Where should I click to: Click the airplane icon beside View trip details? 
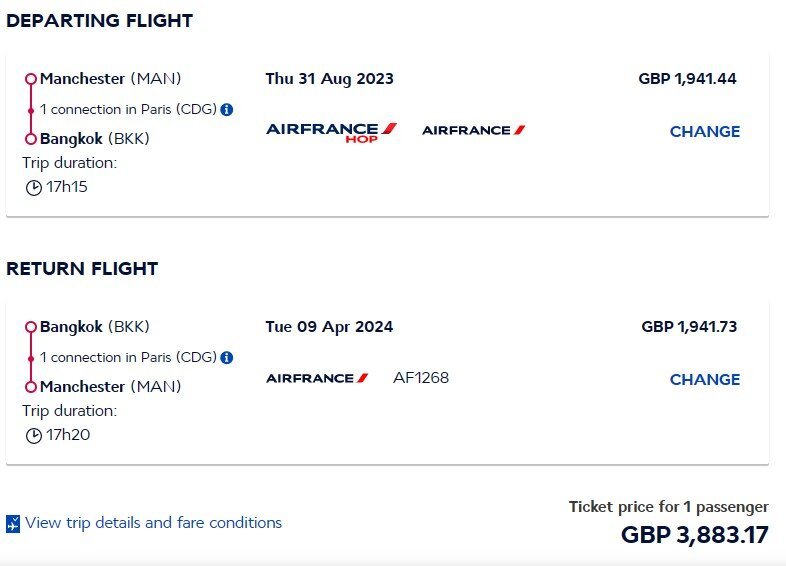click(x=13, y=523)
